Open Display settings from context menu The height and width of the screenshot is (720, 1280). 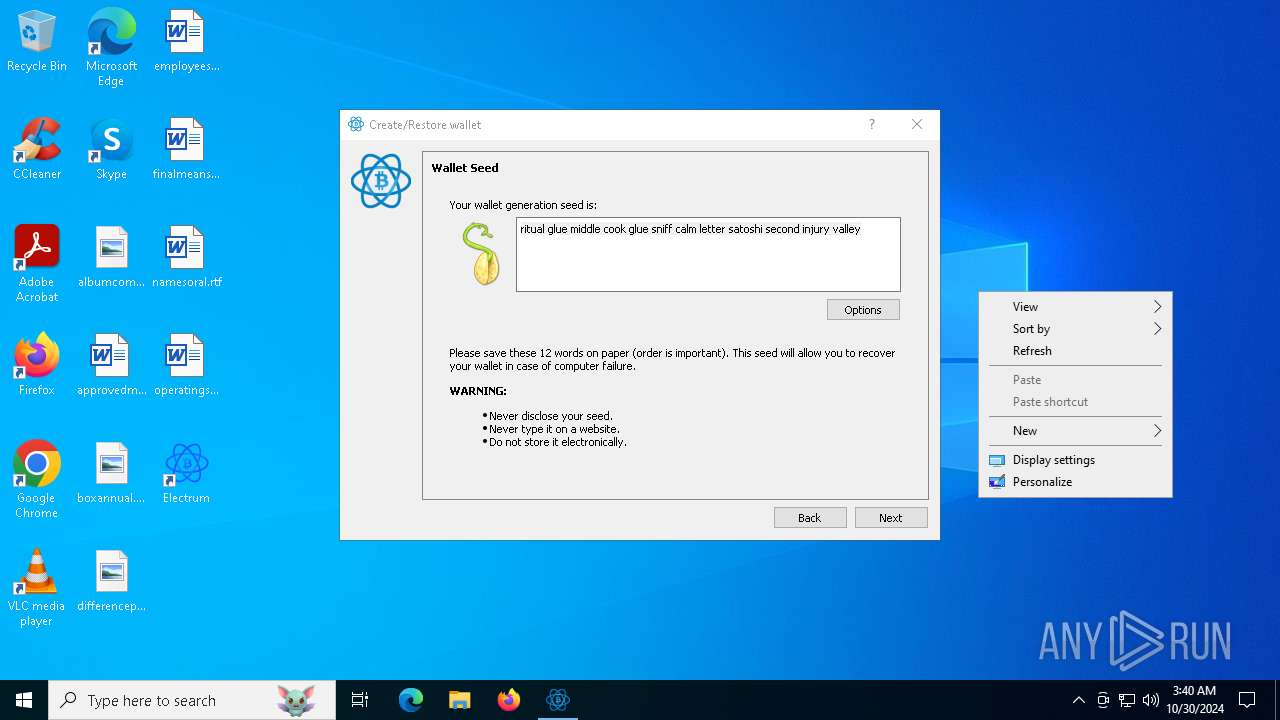pos(1075,460)
